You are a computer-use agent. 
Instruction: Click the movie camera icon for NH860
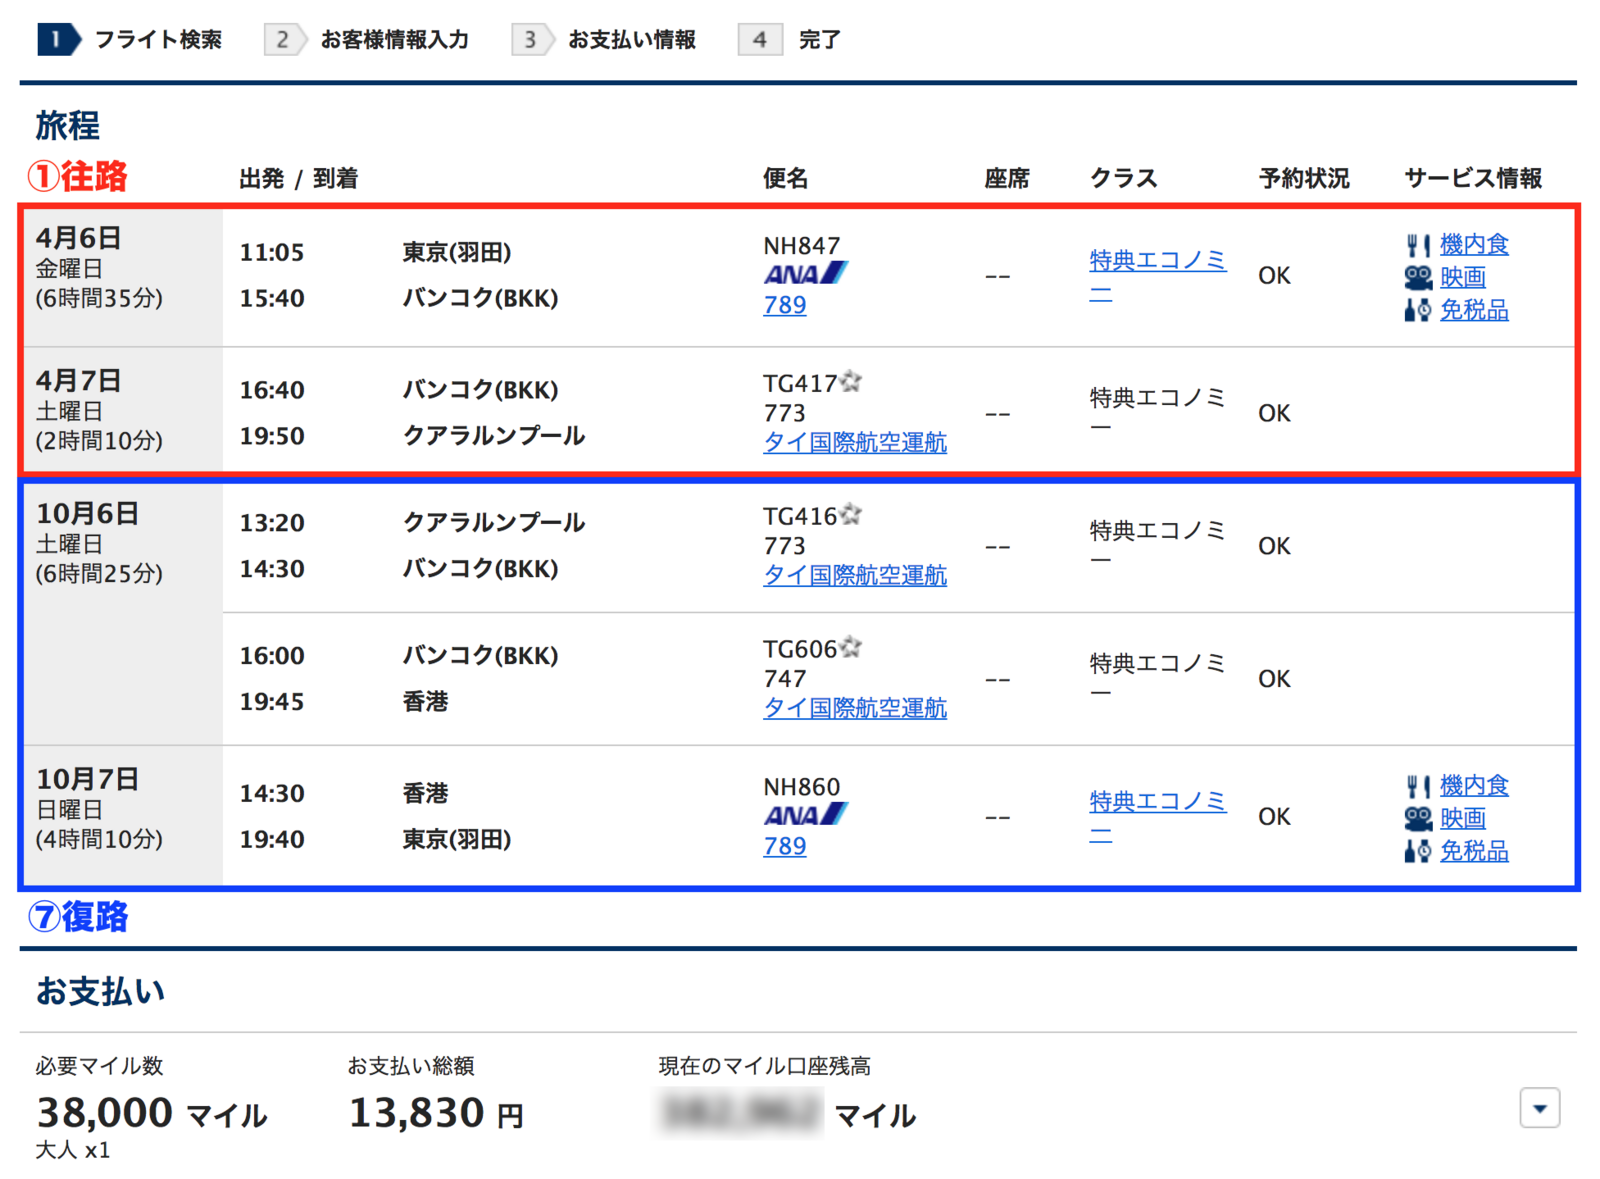coord(1417,818)
